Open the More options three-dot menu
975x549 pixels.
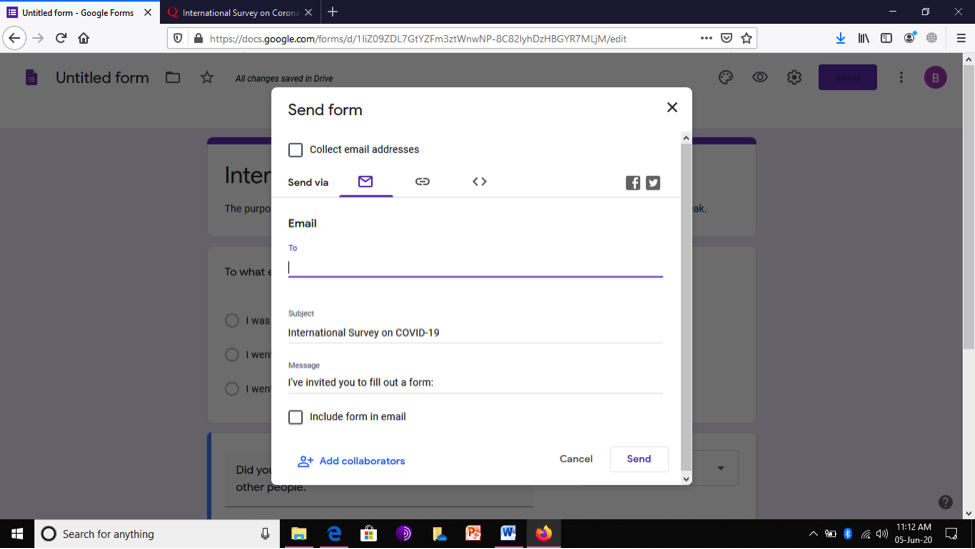(901, 78)
